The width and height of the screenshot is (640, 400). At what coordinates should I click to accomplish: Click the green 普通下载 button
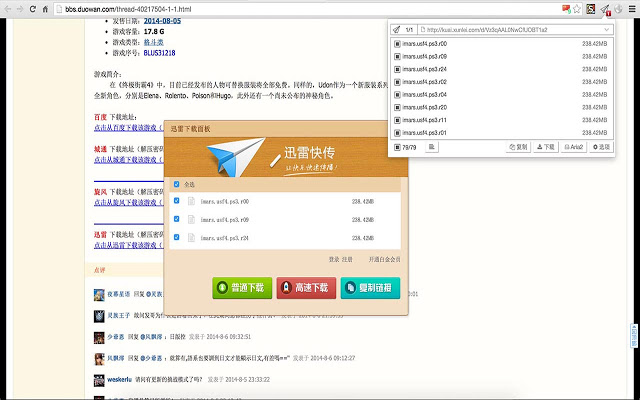point(242,288)
